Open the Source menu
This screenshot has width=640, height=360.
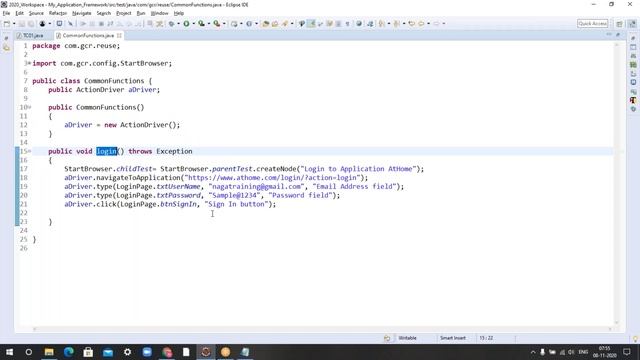36,13
